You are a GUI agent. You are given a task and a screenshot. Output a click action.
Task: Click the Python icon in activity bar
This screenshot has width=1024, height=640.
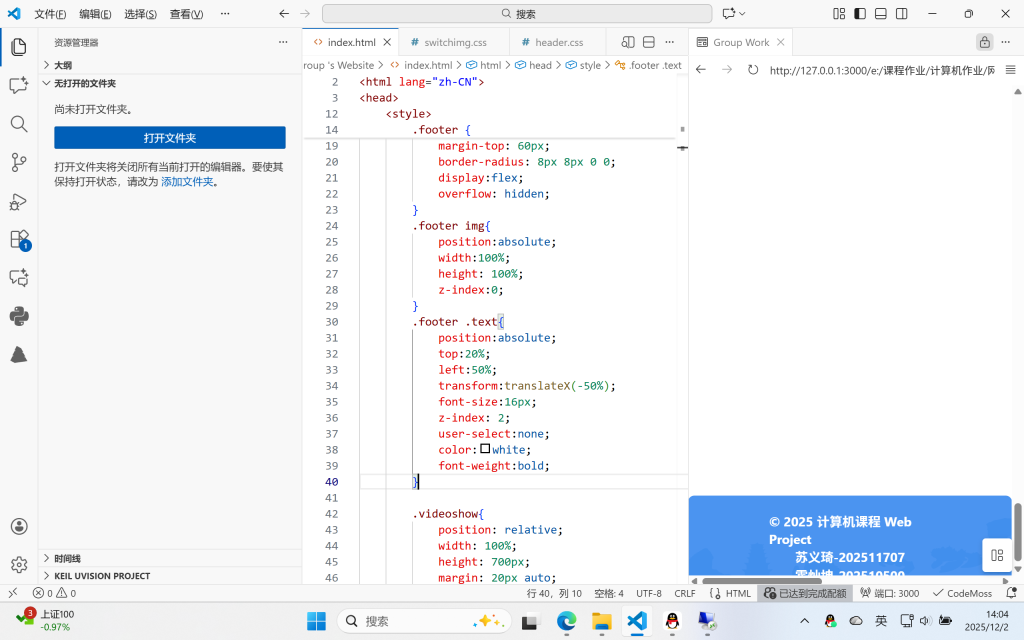tap(18, 316)
